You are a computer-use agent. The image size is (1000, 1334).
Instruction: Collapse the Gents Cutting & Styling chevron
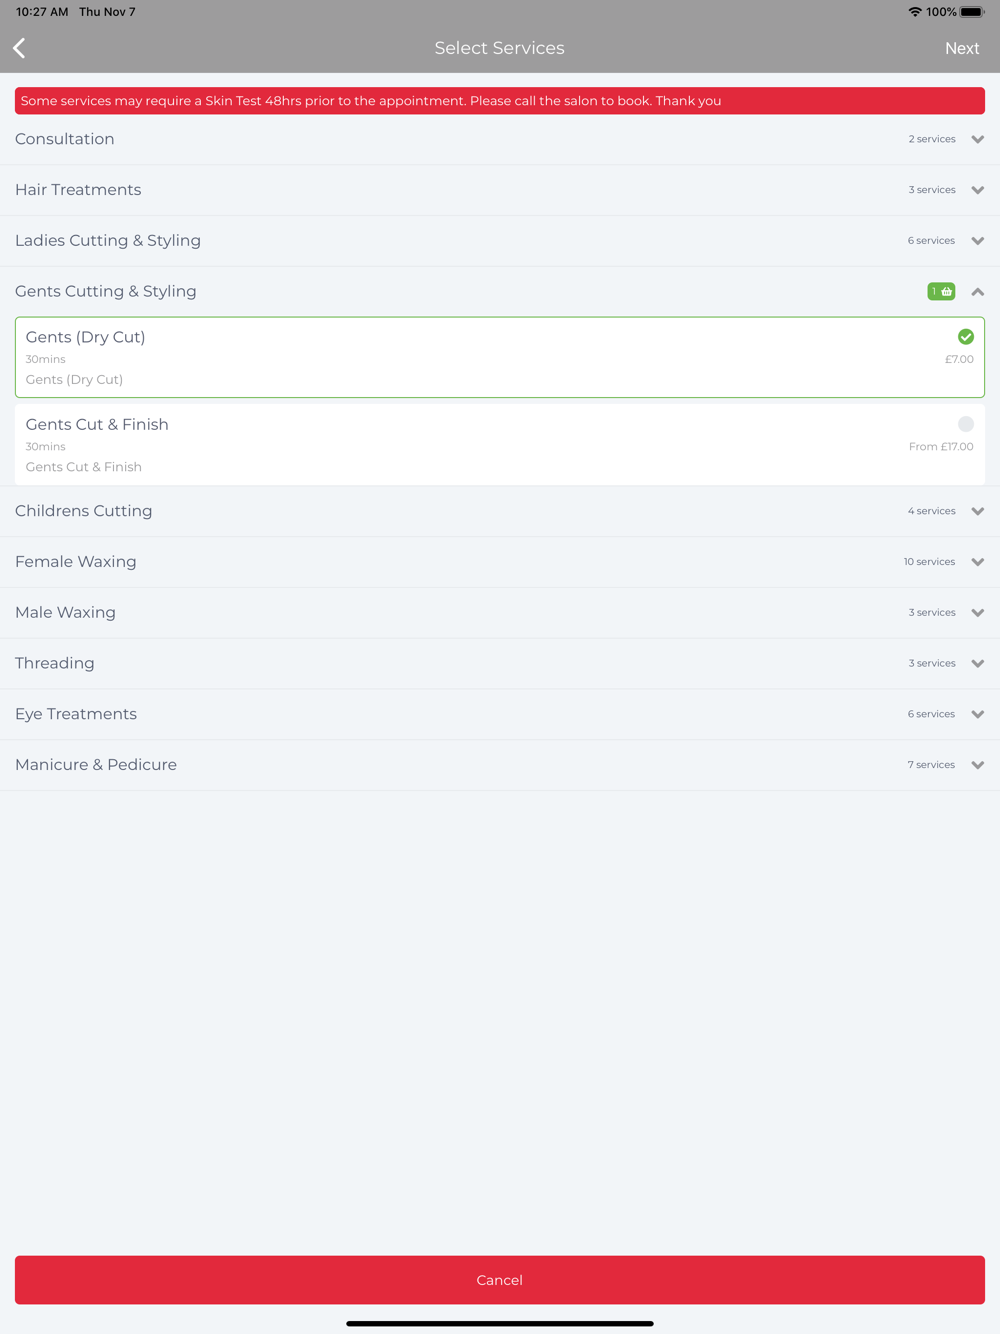978,292
